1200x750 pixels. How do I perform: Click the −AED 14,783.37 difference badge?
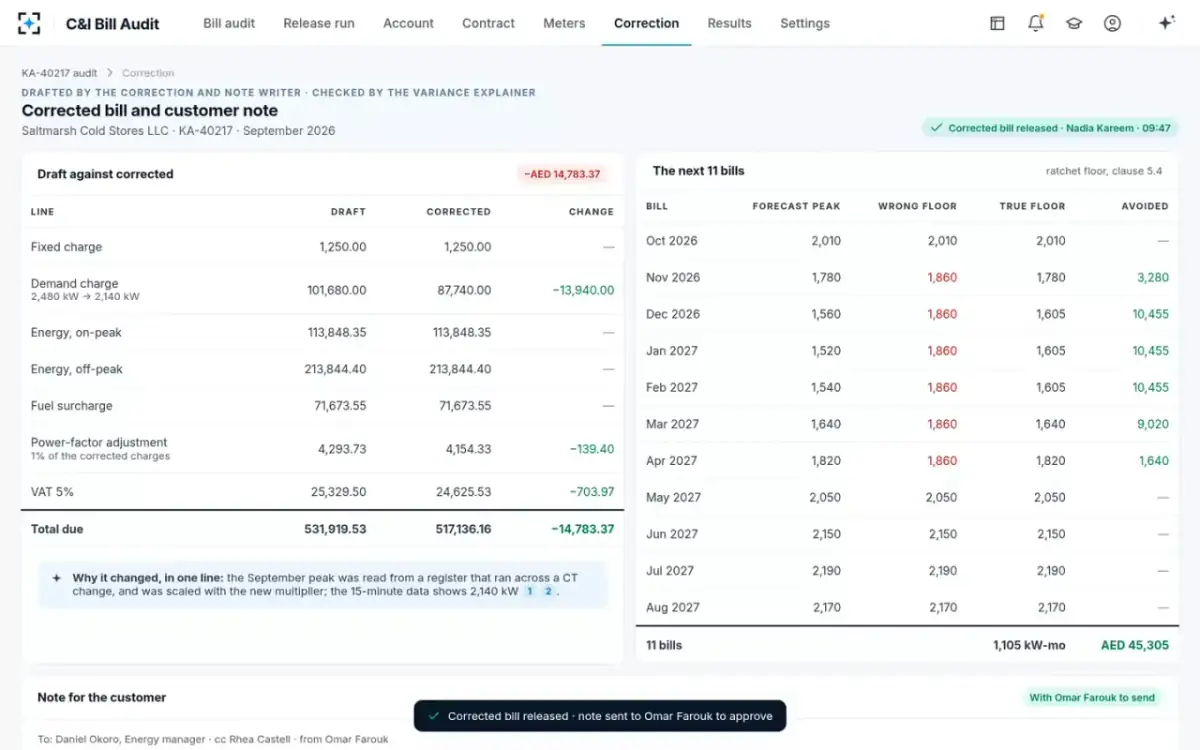[x=563, y=174]
